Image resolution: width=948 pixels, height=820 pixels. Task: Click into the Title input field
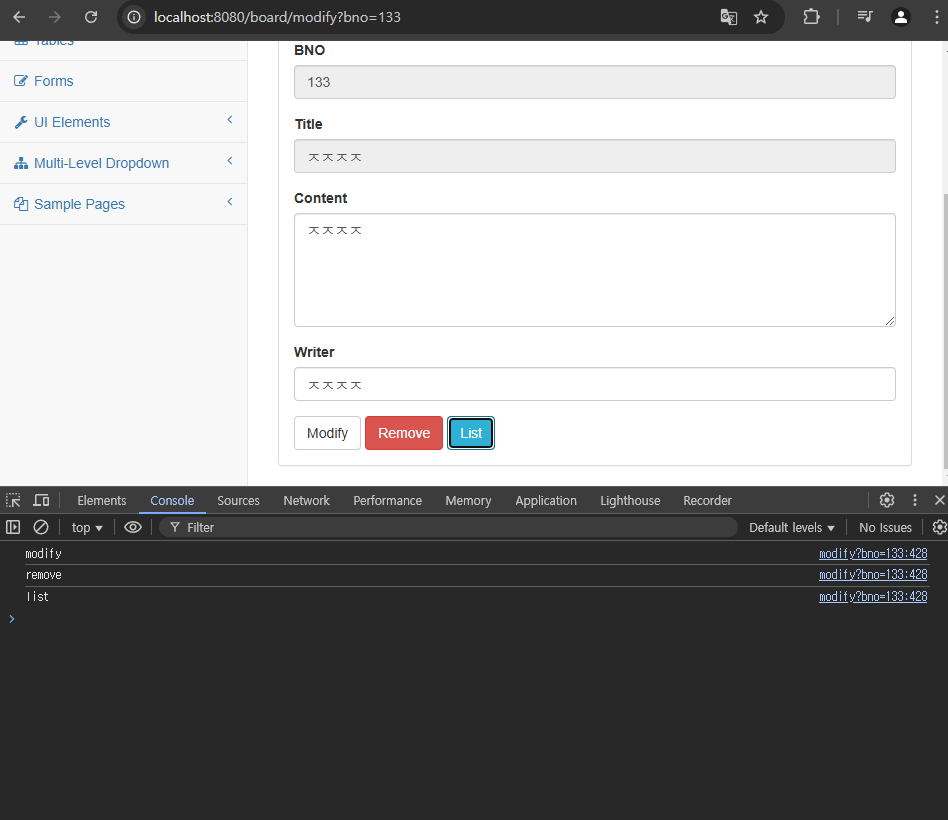594,157
